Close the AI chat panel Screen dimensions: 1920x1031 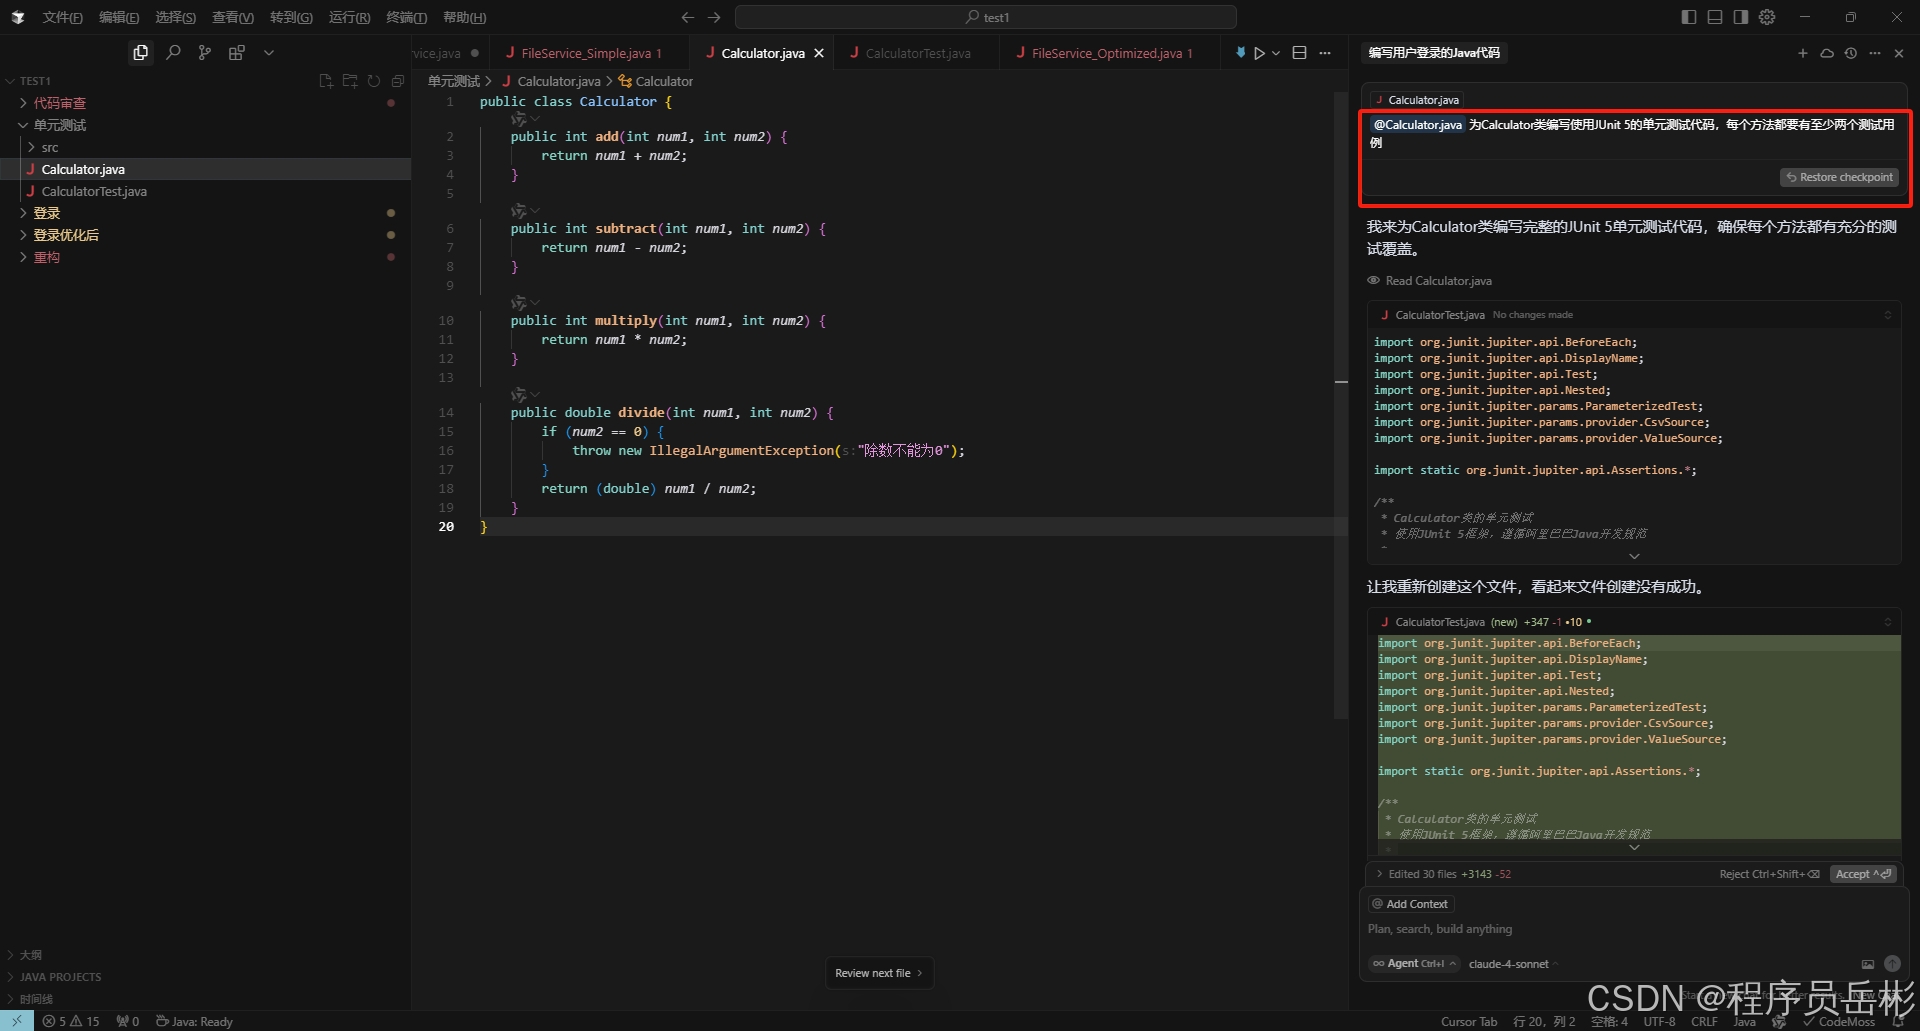coord(1899,53)
